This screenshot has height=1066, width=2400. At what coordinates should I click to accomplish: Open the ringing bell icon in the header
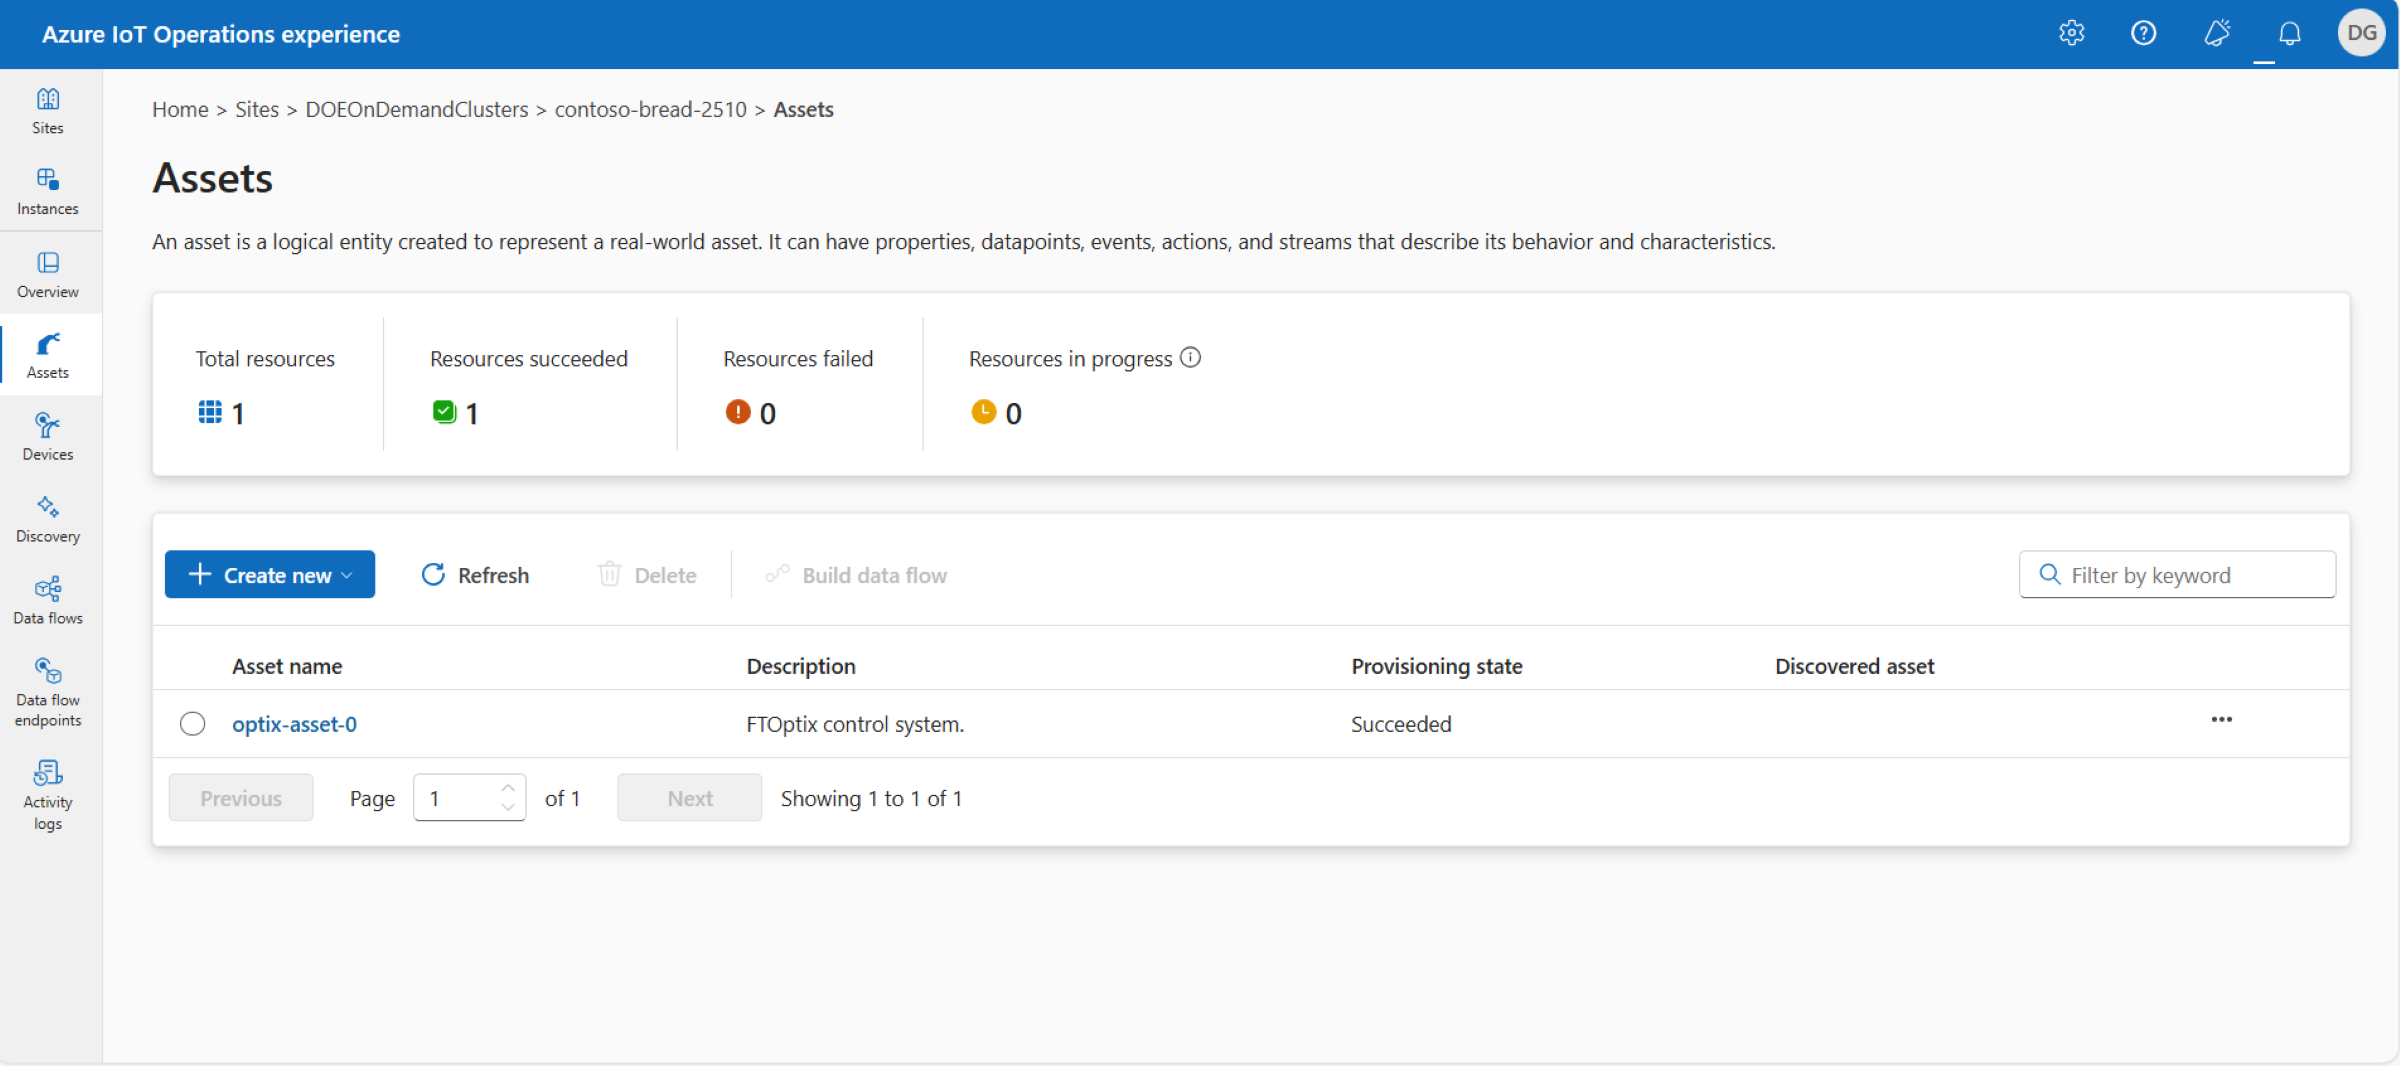point(2217,33)
